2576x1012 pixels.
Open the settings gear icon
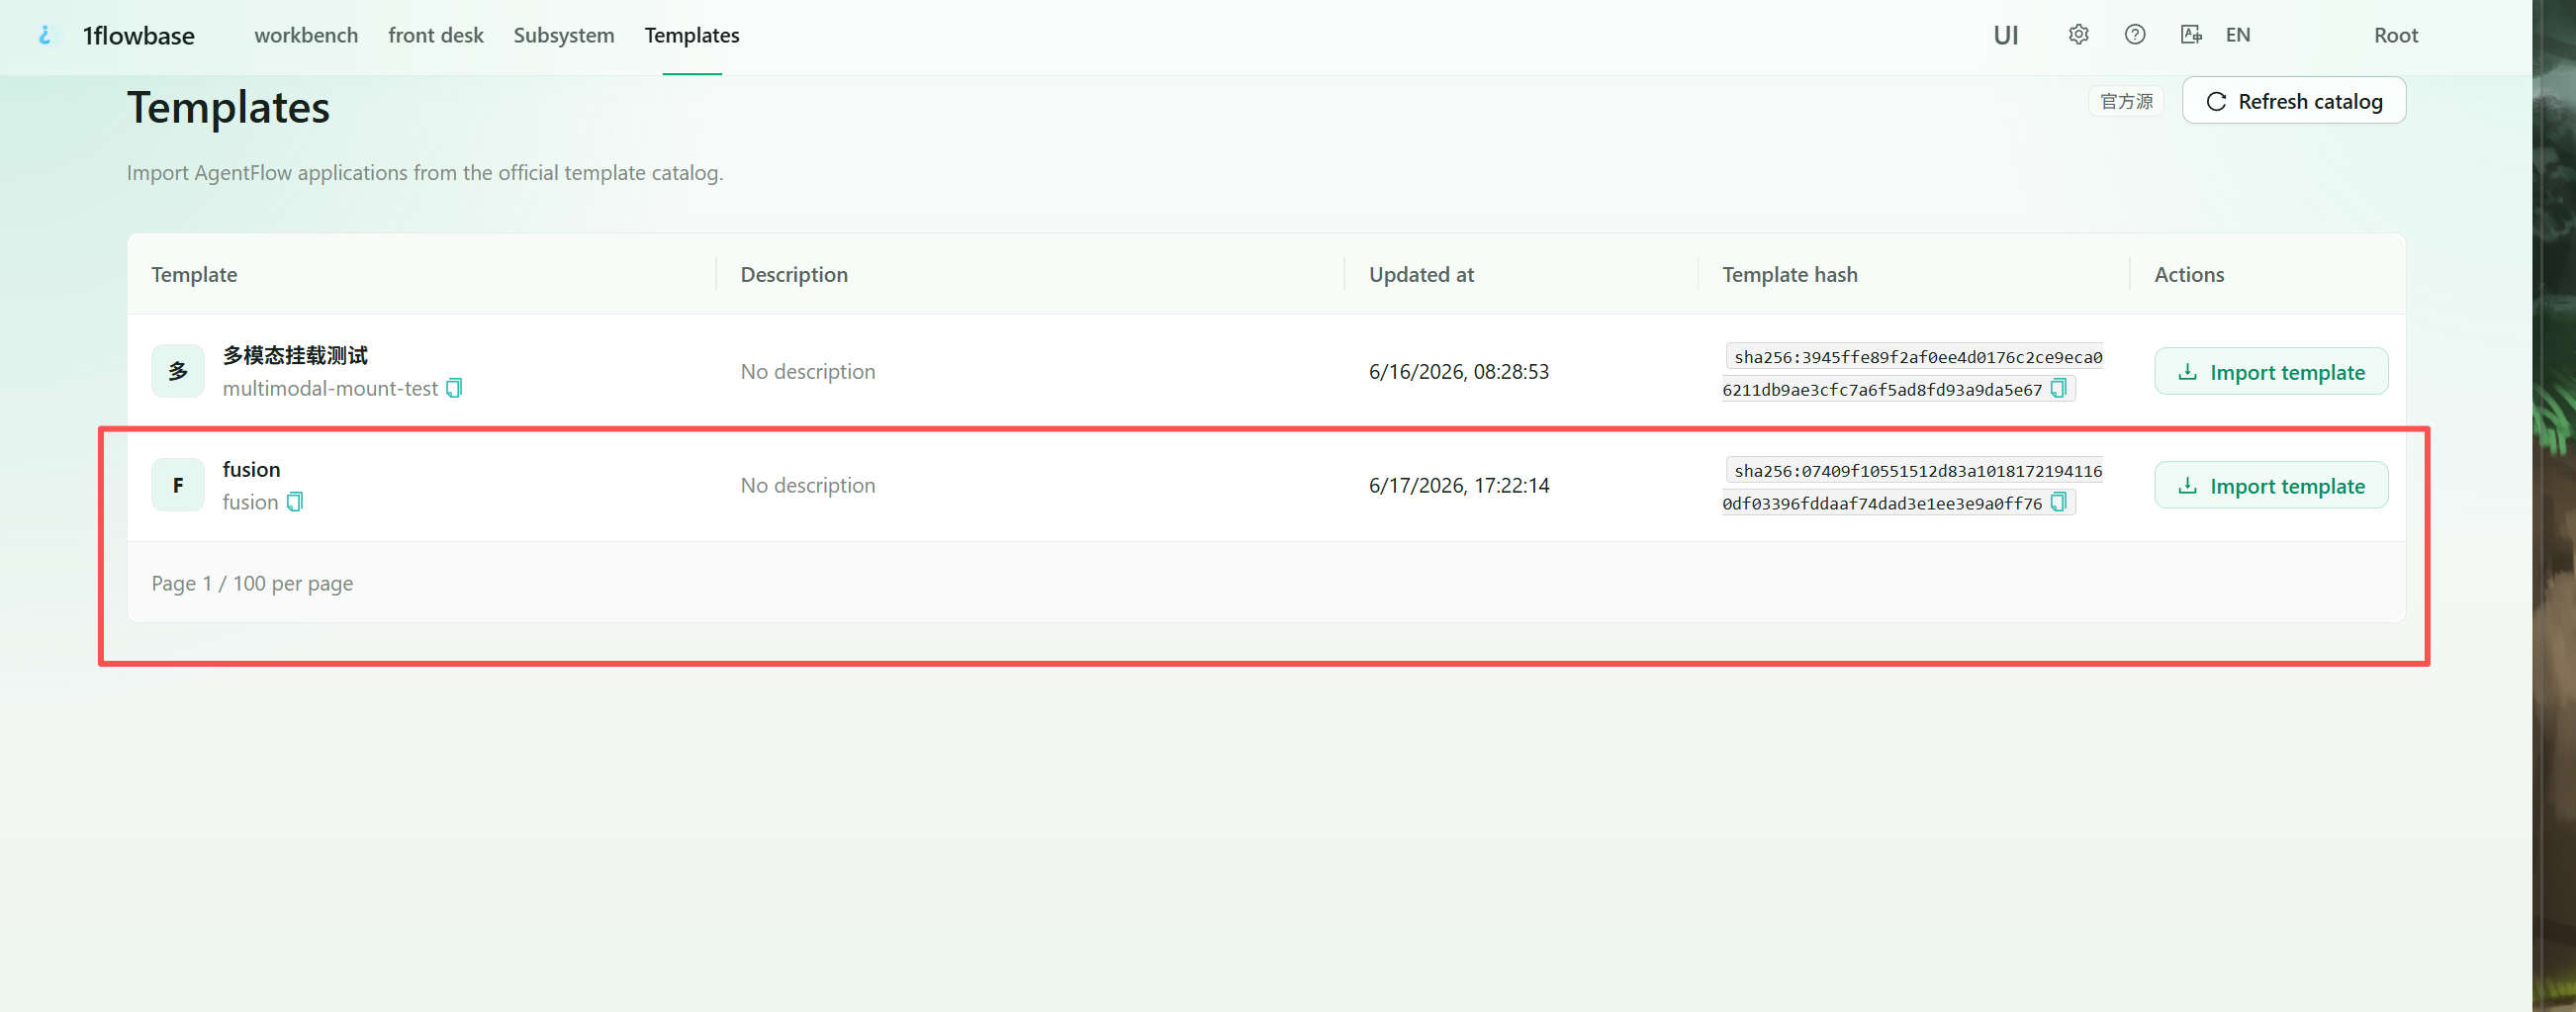pyautogui.click(x=2078, y=35)
